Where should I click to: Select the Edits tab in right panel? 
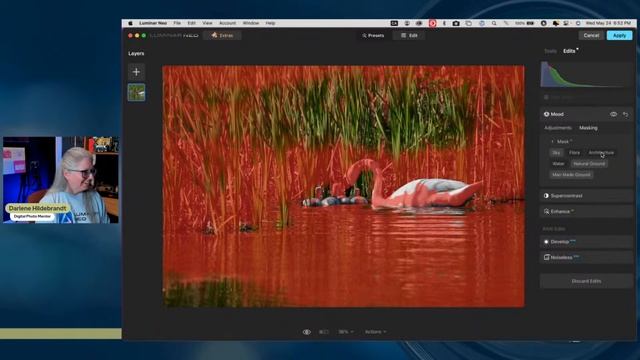click(569, 51)
